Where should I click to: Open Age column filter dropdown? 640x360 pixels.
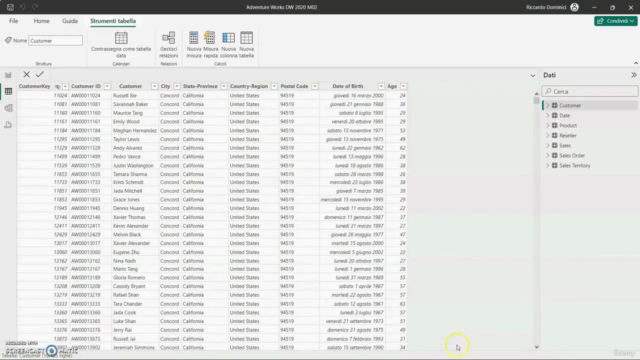tap(403, 87)
